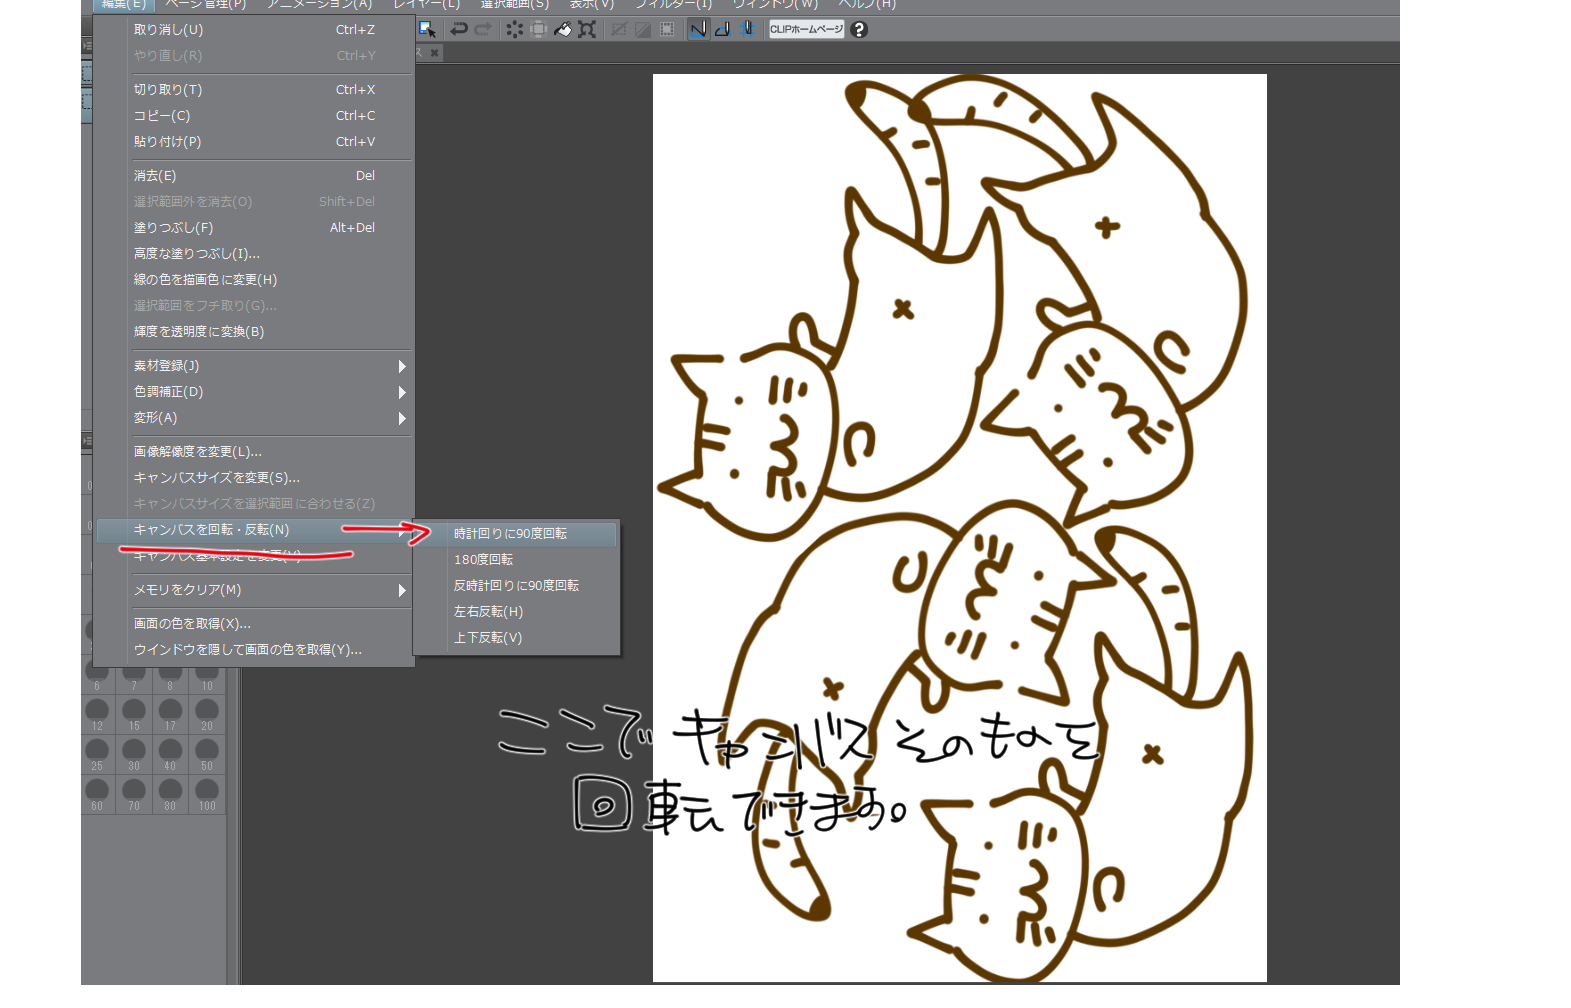Toggle snap to special ruler

(722, 29)
